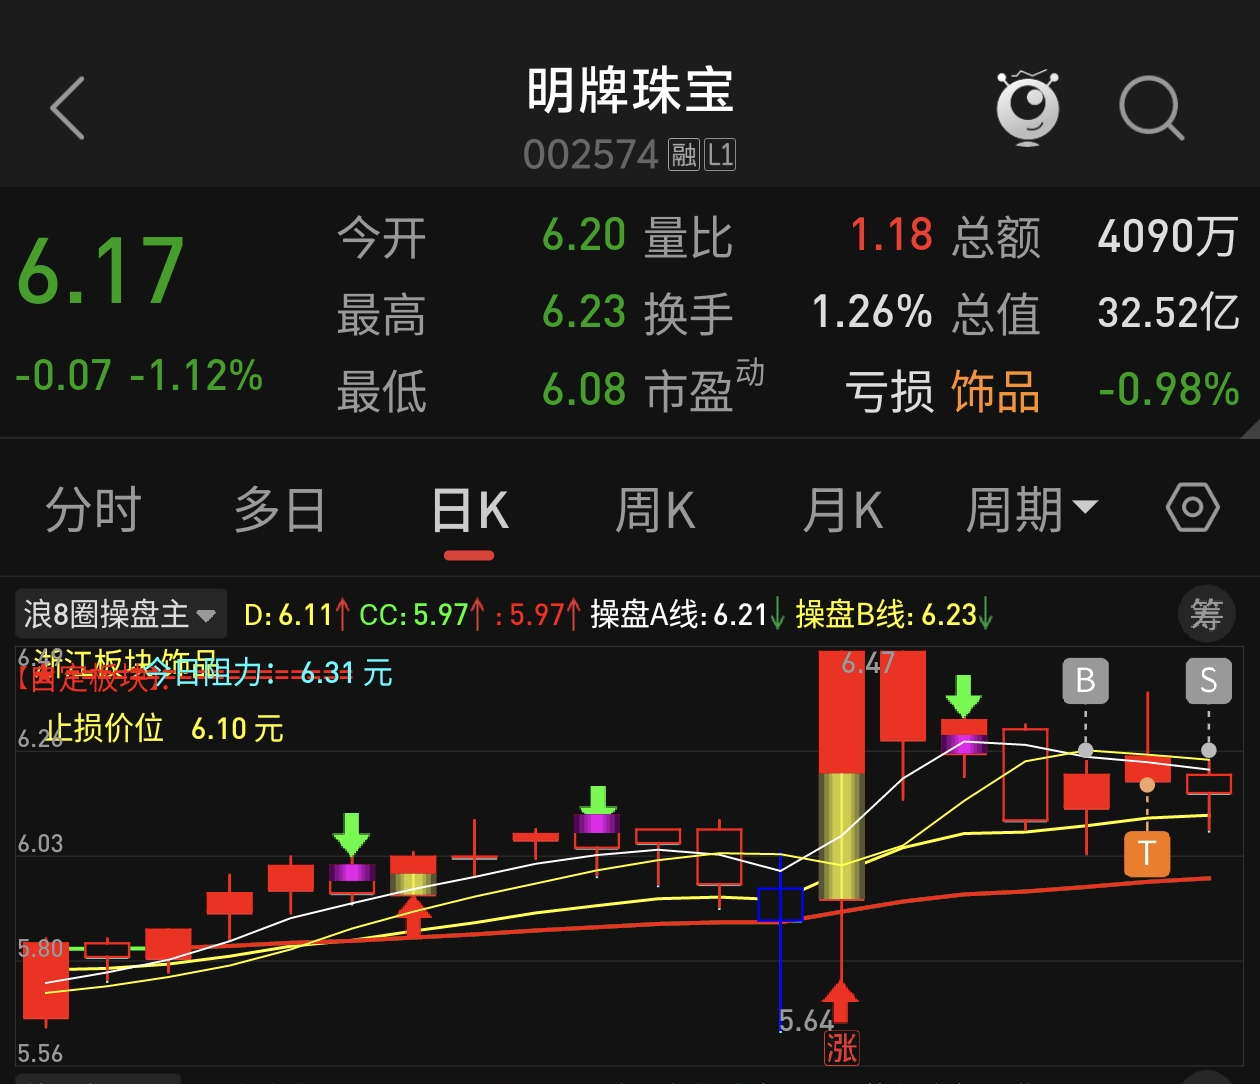Tap the 市盈 value 亏损

tap(889, 391)
